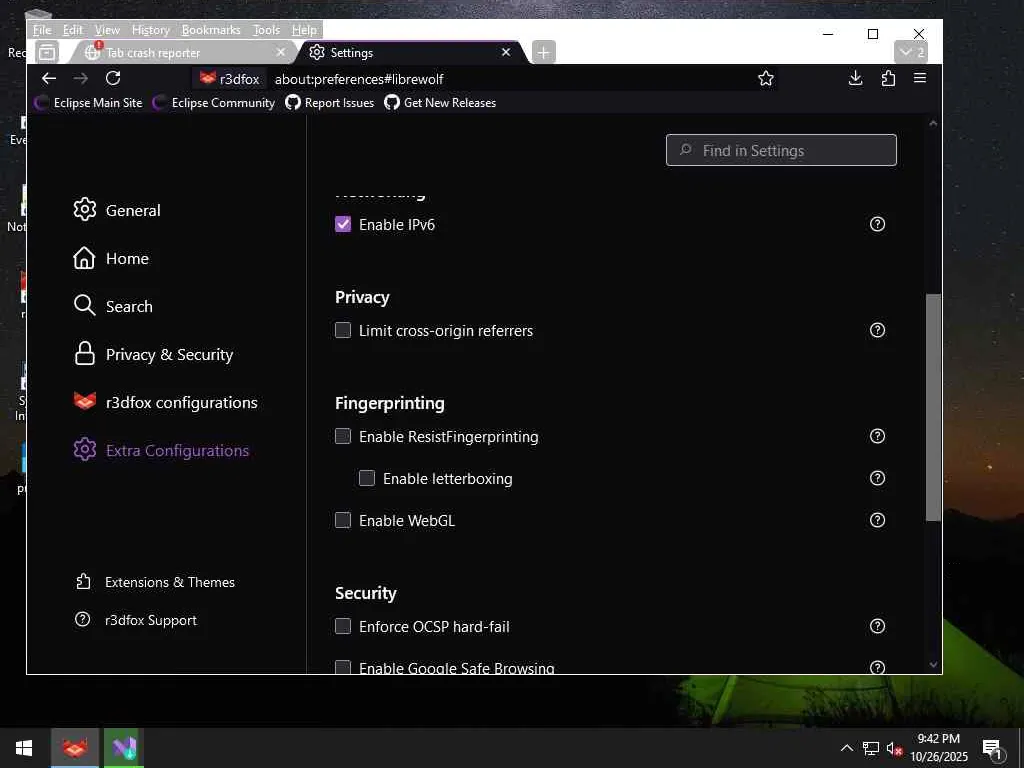Open the taskbar clock and date
Image resolution: width=1024 pixels, height=768 pixels.
click(939, 748)
